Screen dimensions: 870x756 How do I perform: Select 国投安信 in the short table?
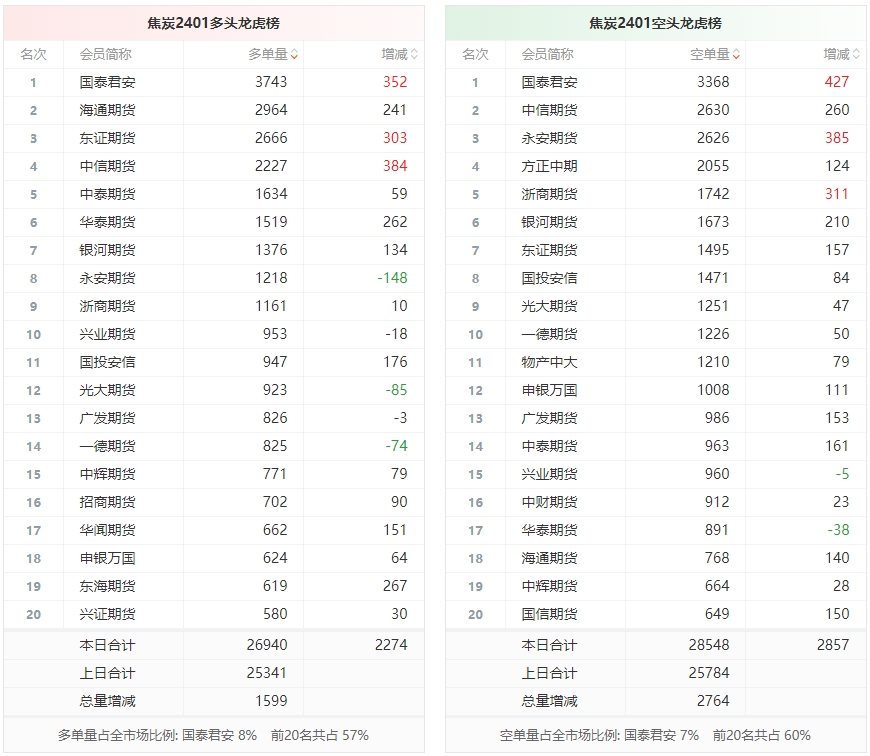tap(549, 278)
